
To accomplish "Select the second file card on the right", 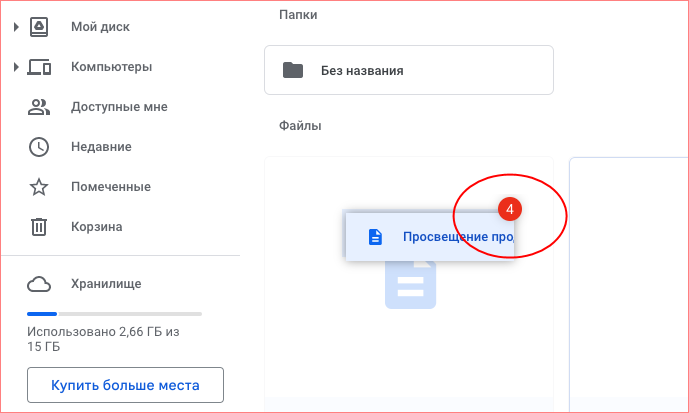I will 629,285.
